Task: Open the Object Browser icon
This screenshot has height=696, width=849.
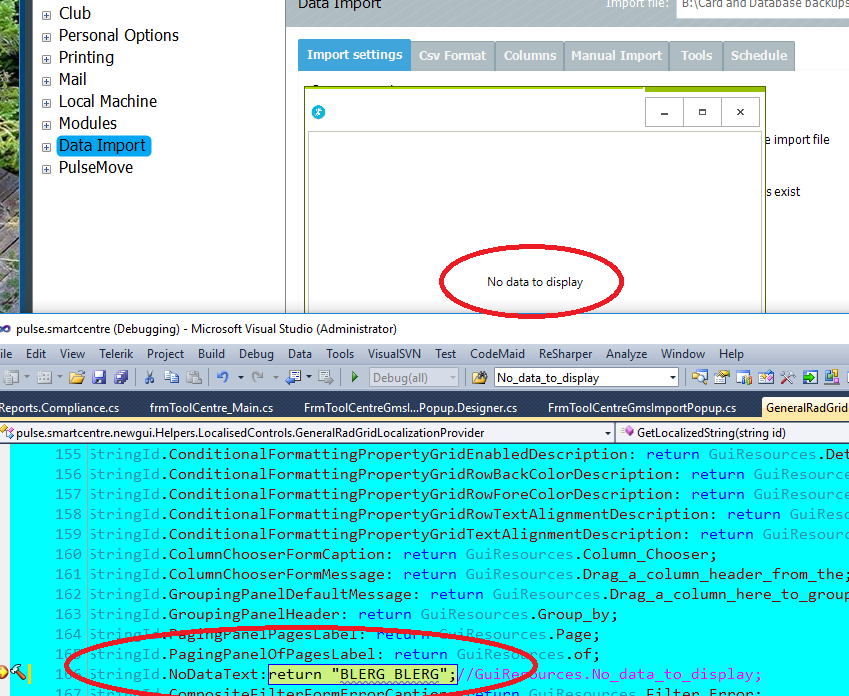Action: coord(743,378)
